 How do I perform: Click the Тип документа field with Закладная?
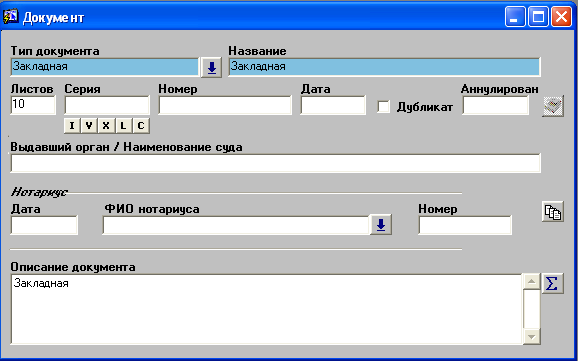105,67
